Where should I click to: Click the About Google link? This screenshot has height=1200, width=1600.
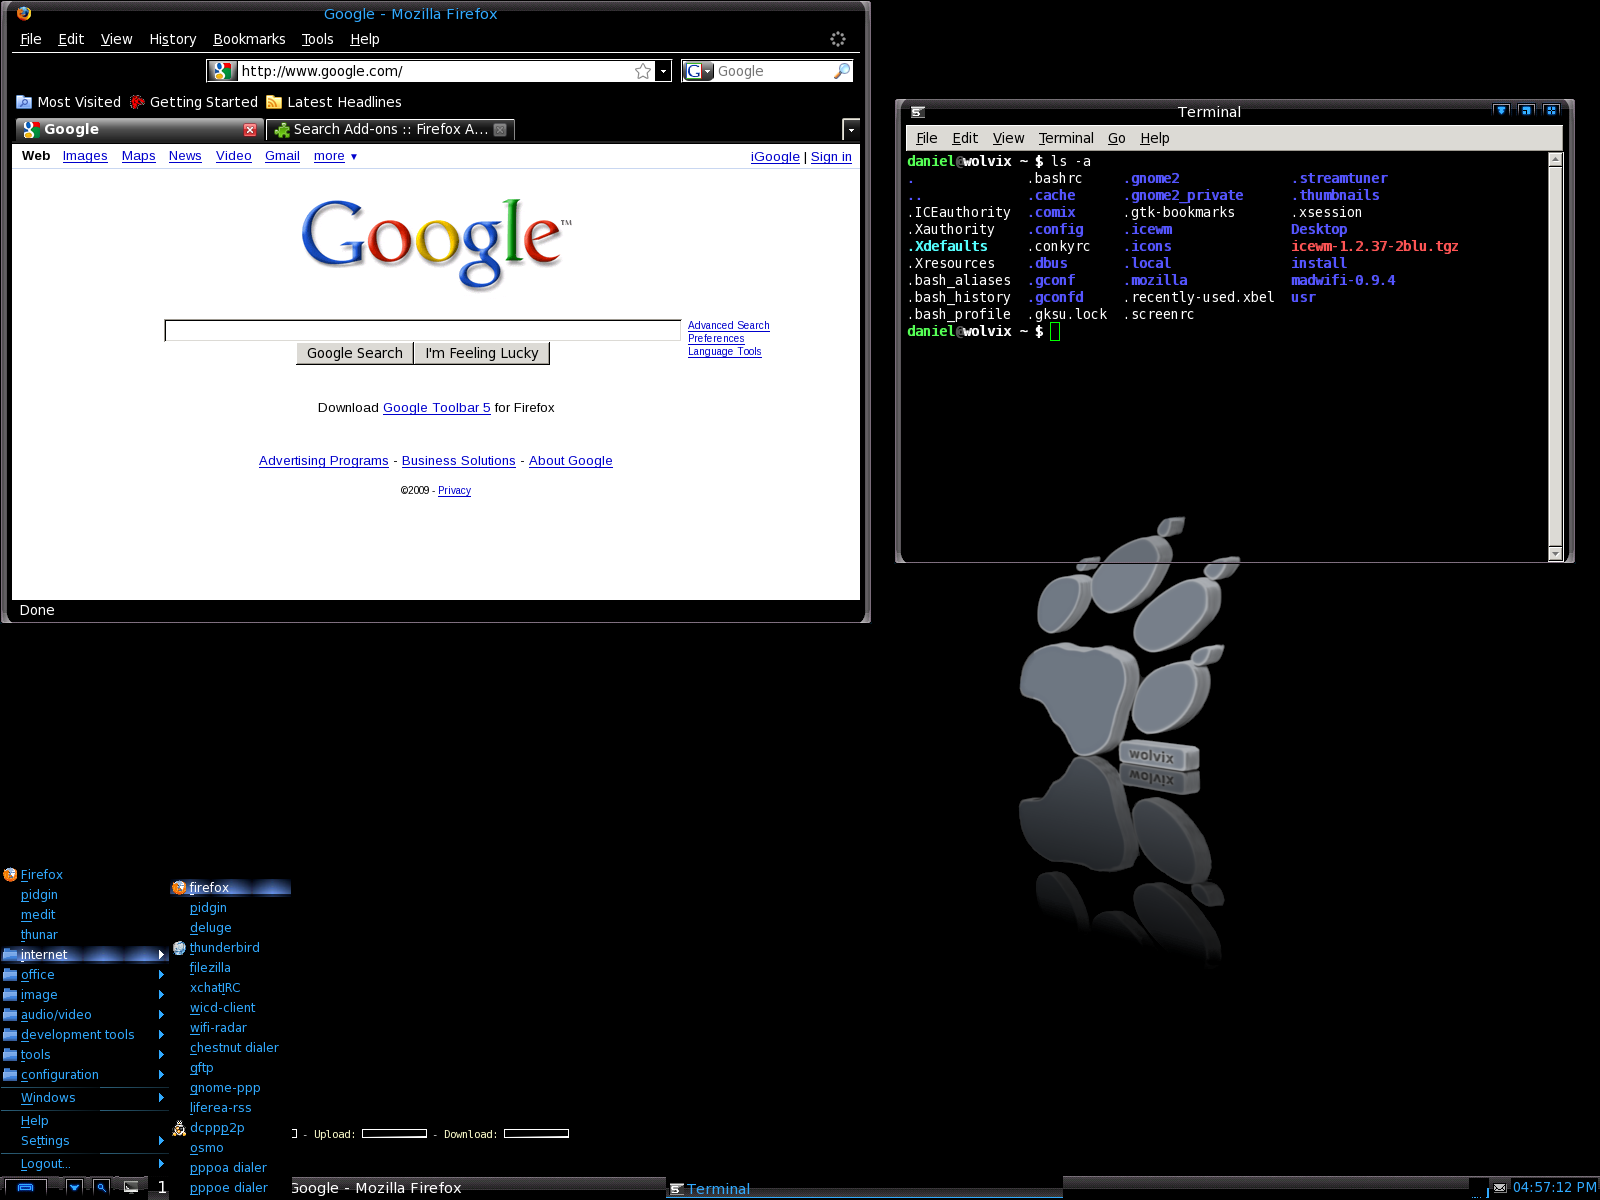[x=570, y=461]
